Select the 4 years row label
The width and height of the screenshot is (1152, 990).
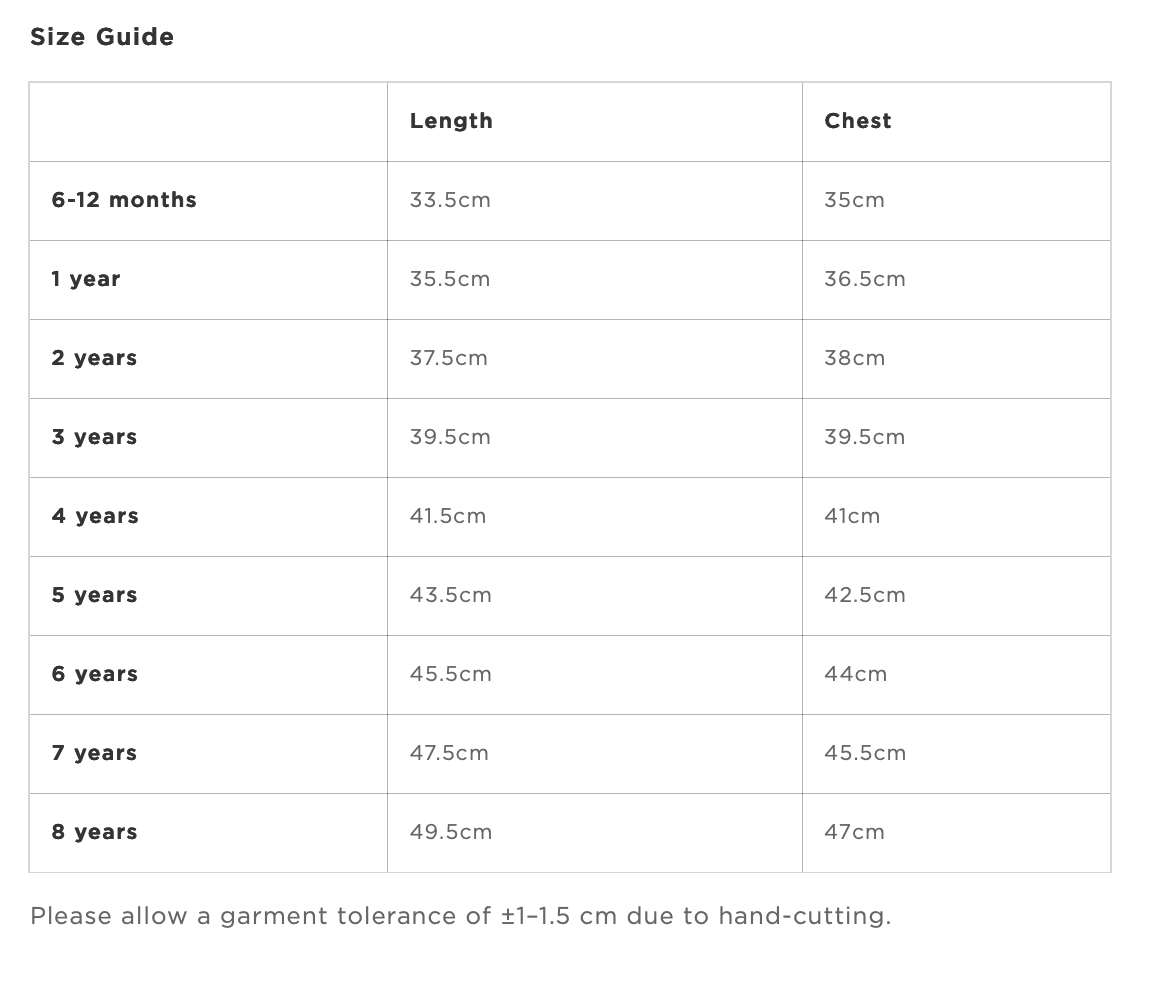95,516
